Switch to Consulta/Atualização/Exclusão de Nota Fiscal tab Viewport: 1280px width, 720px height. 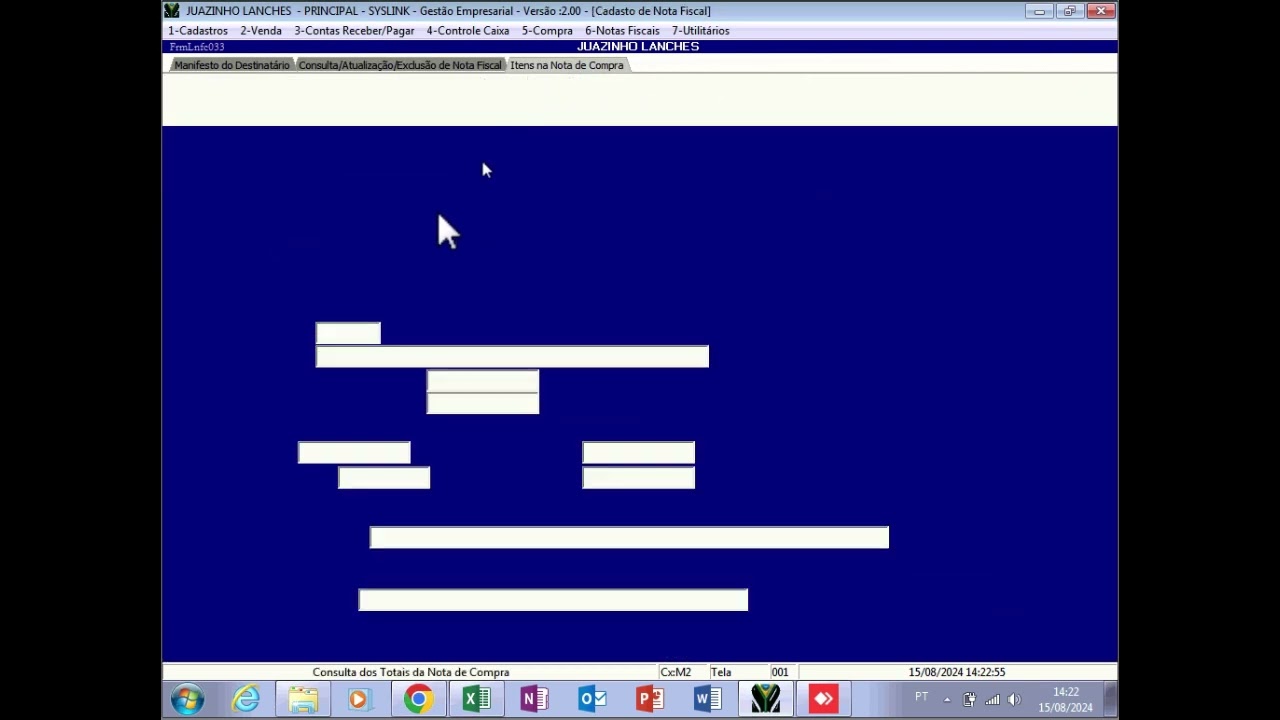[400, 65]
